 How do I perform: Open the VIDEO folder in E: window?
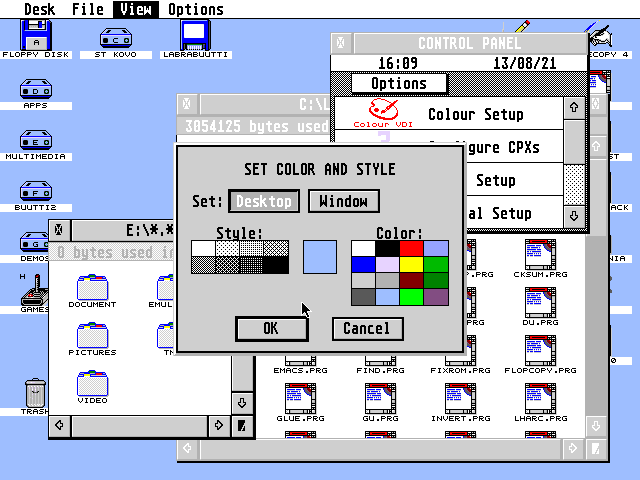93,387
